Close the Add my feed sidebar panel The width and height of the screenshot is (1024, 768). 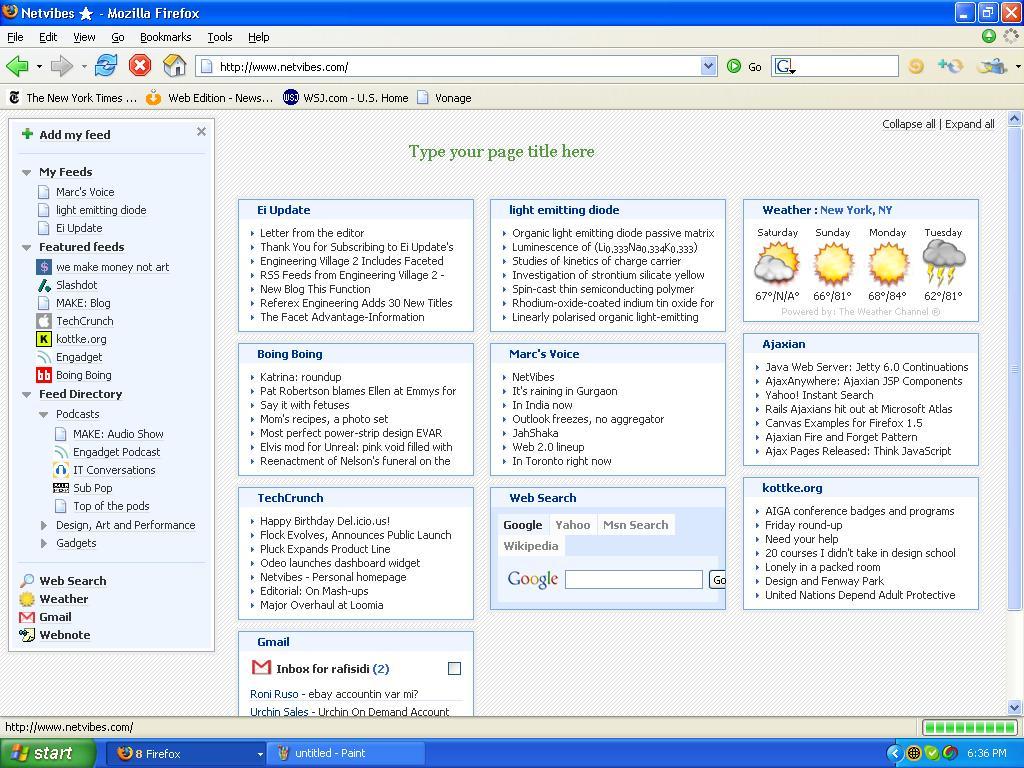click(201, 131)
